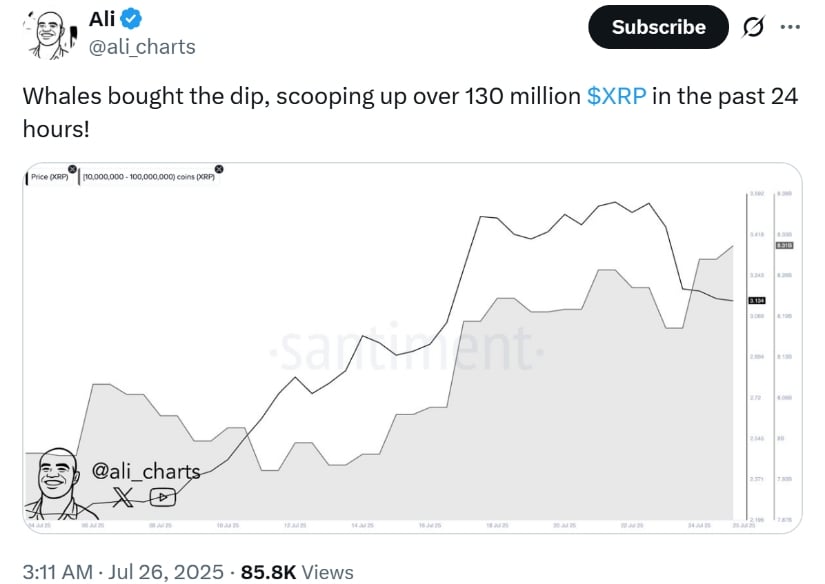The image size is (825, 584).
Task: Select the Price (XRP) metric label
Action: (x=49, y=177)
